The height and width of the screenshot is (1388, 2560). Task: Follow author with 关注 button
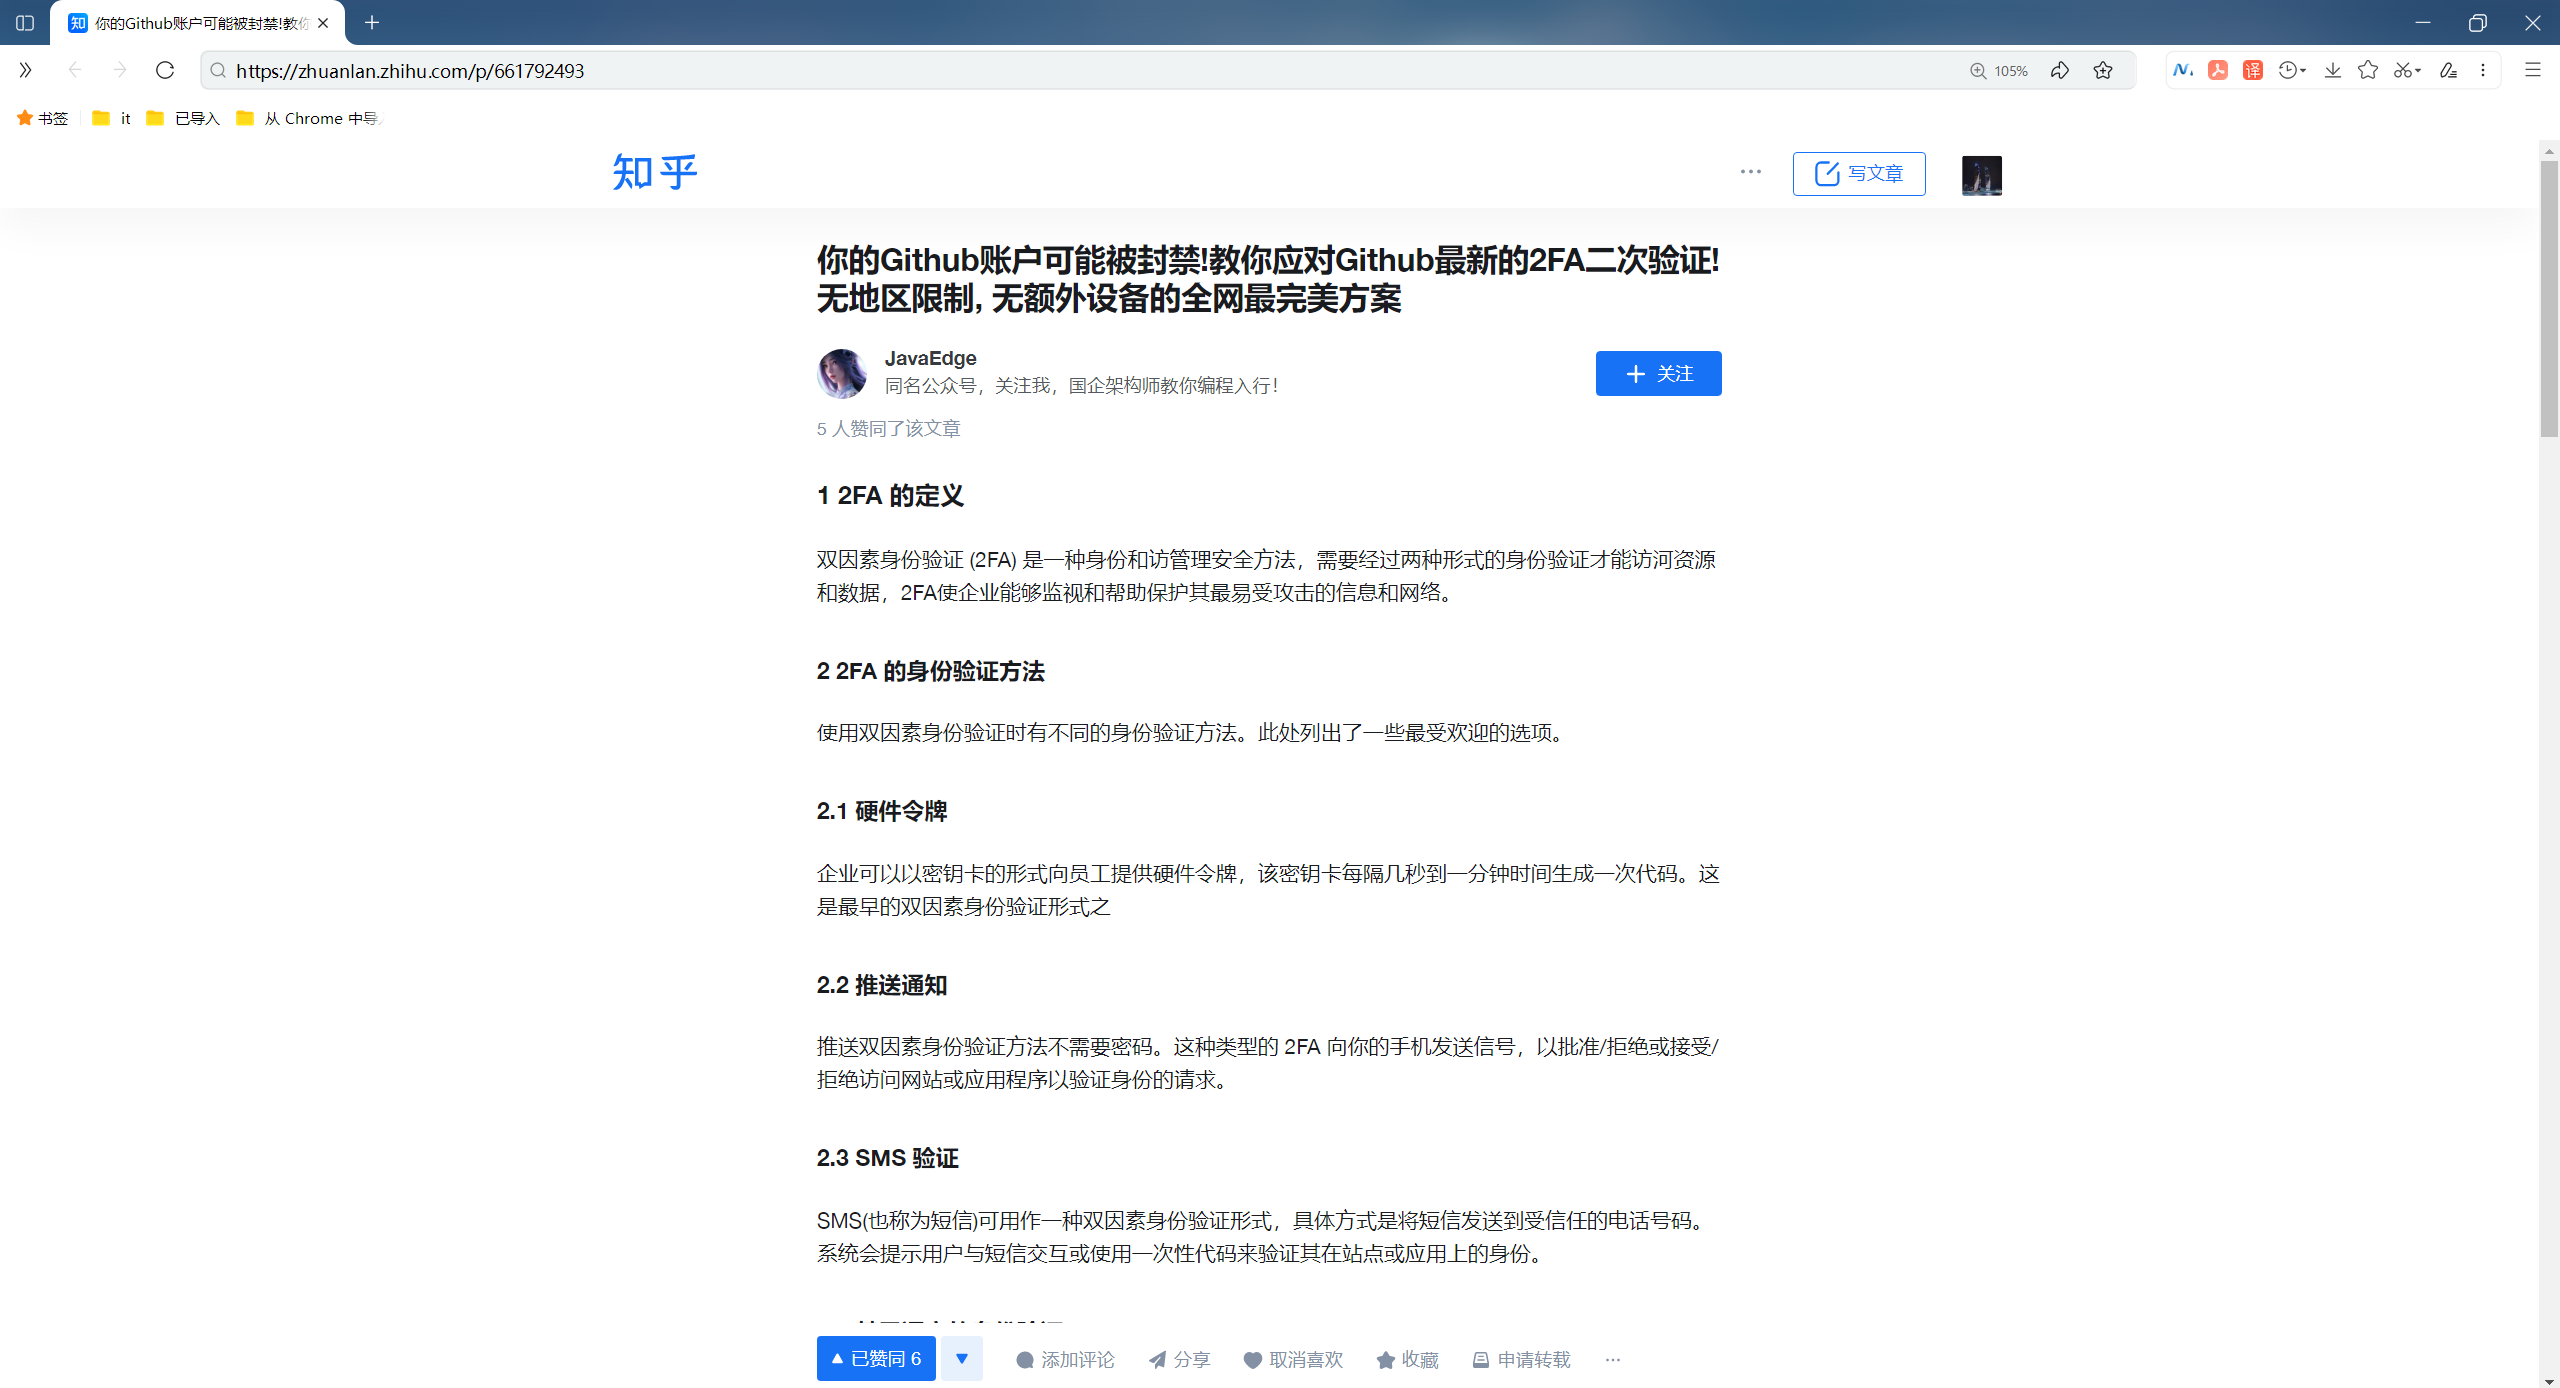coord(1659,373)
